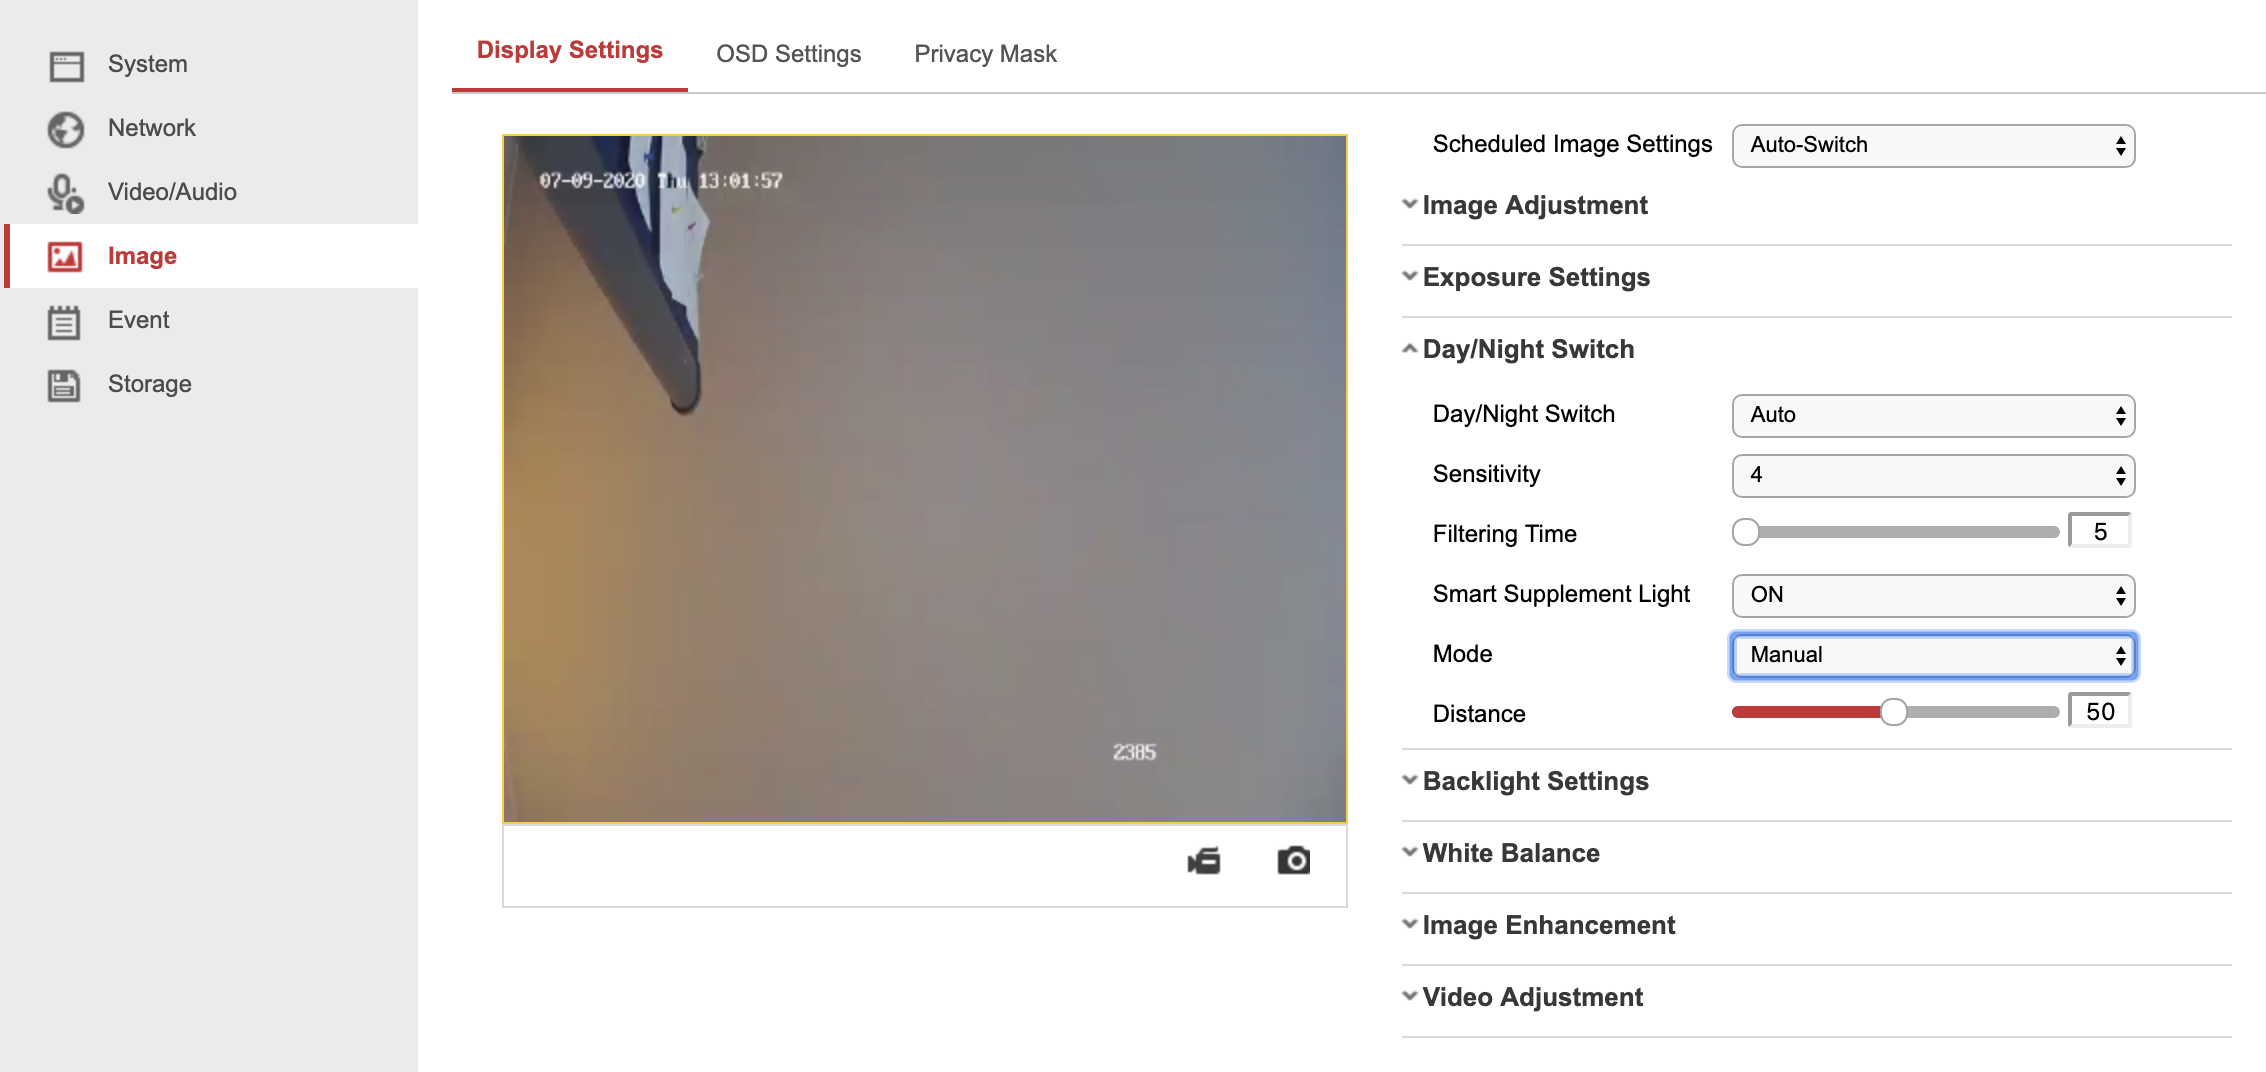Image resolution: width=2266 pixels, height=1072 pixels.
Task: Start recording with the video camera icon
Action: 1204,860
